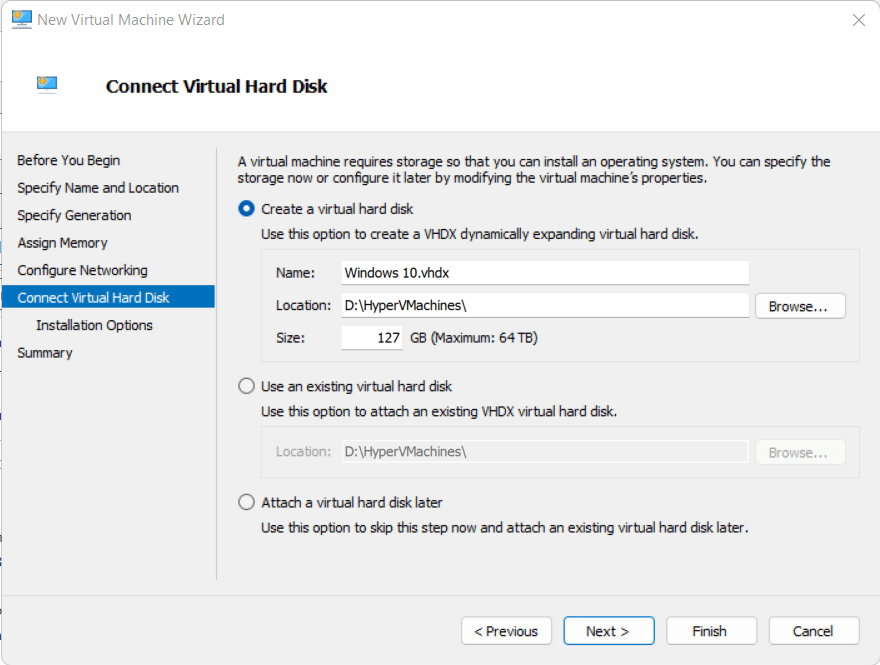Open the Specify Generation step

coord(73,215)
